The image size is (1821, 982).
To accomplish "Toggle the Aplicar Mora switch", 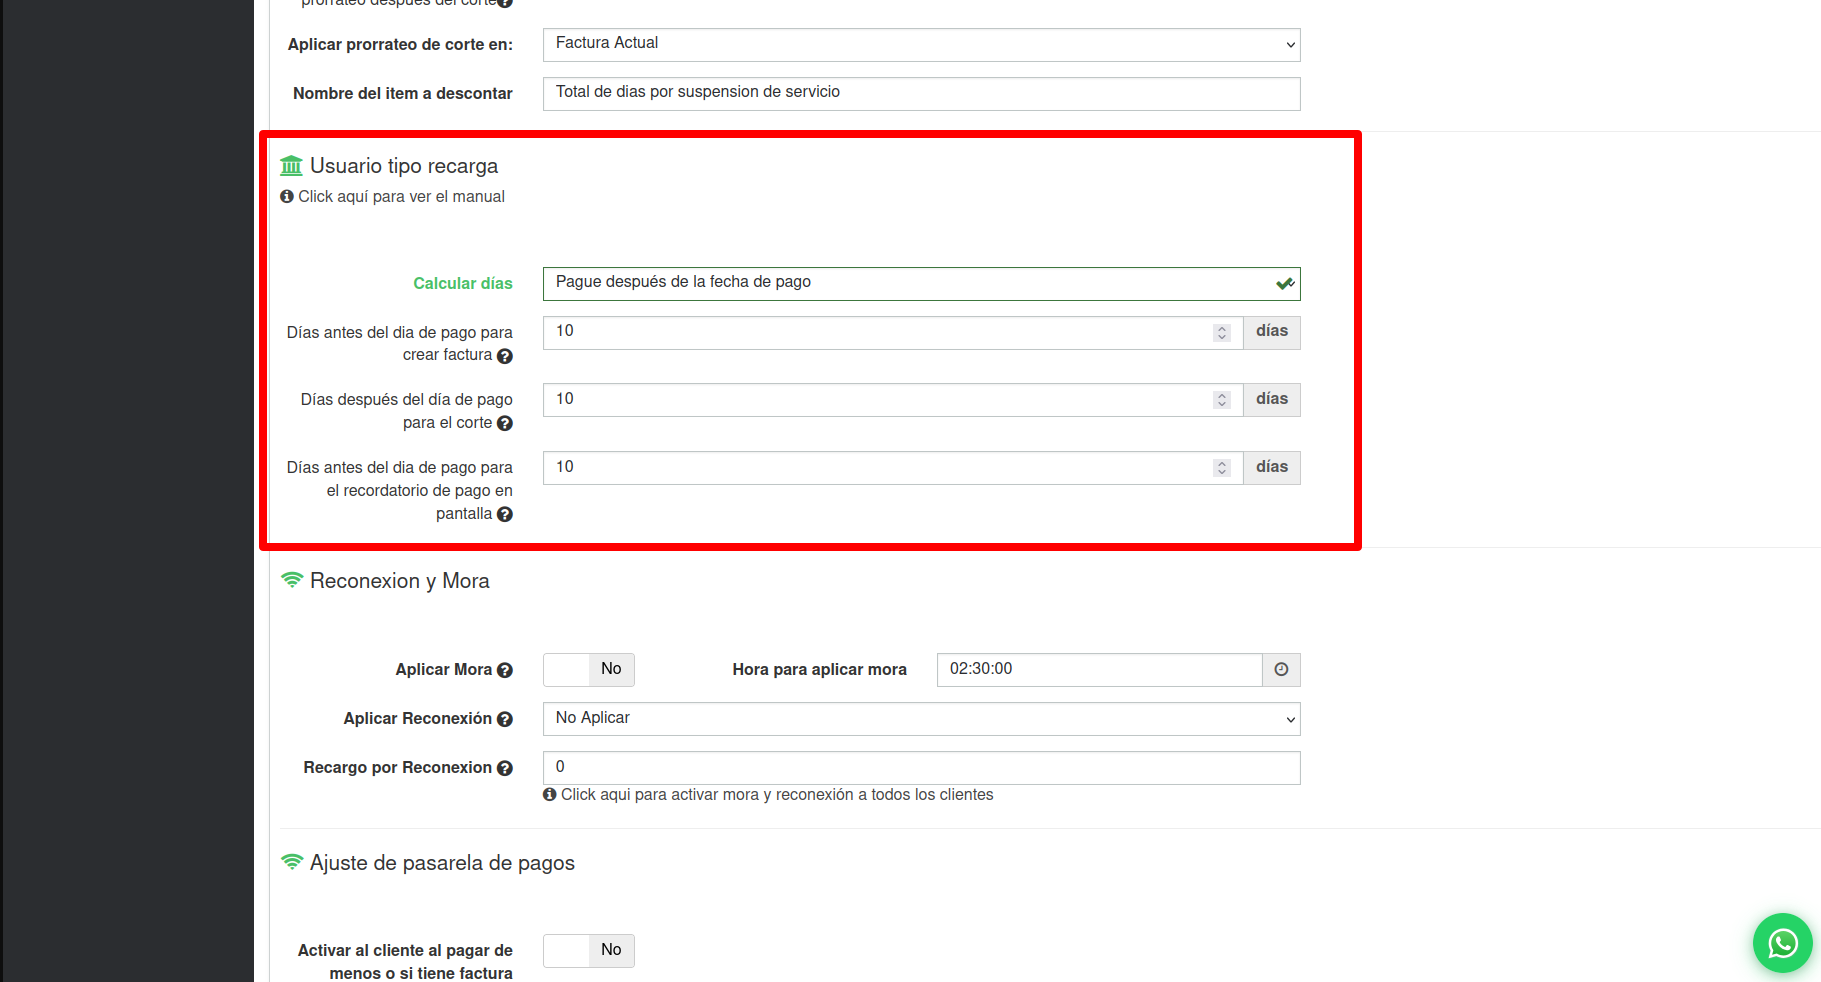I will pyautogui.click(x=589, y=670).
